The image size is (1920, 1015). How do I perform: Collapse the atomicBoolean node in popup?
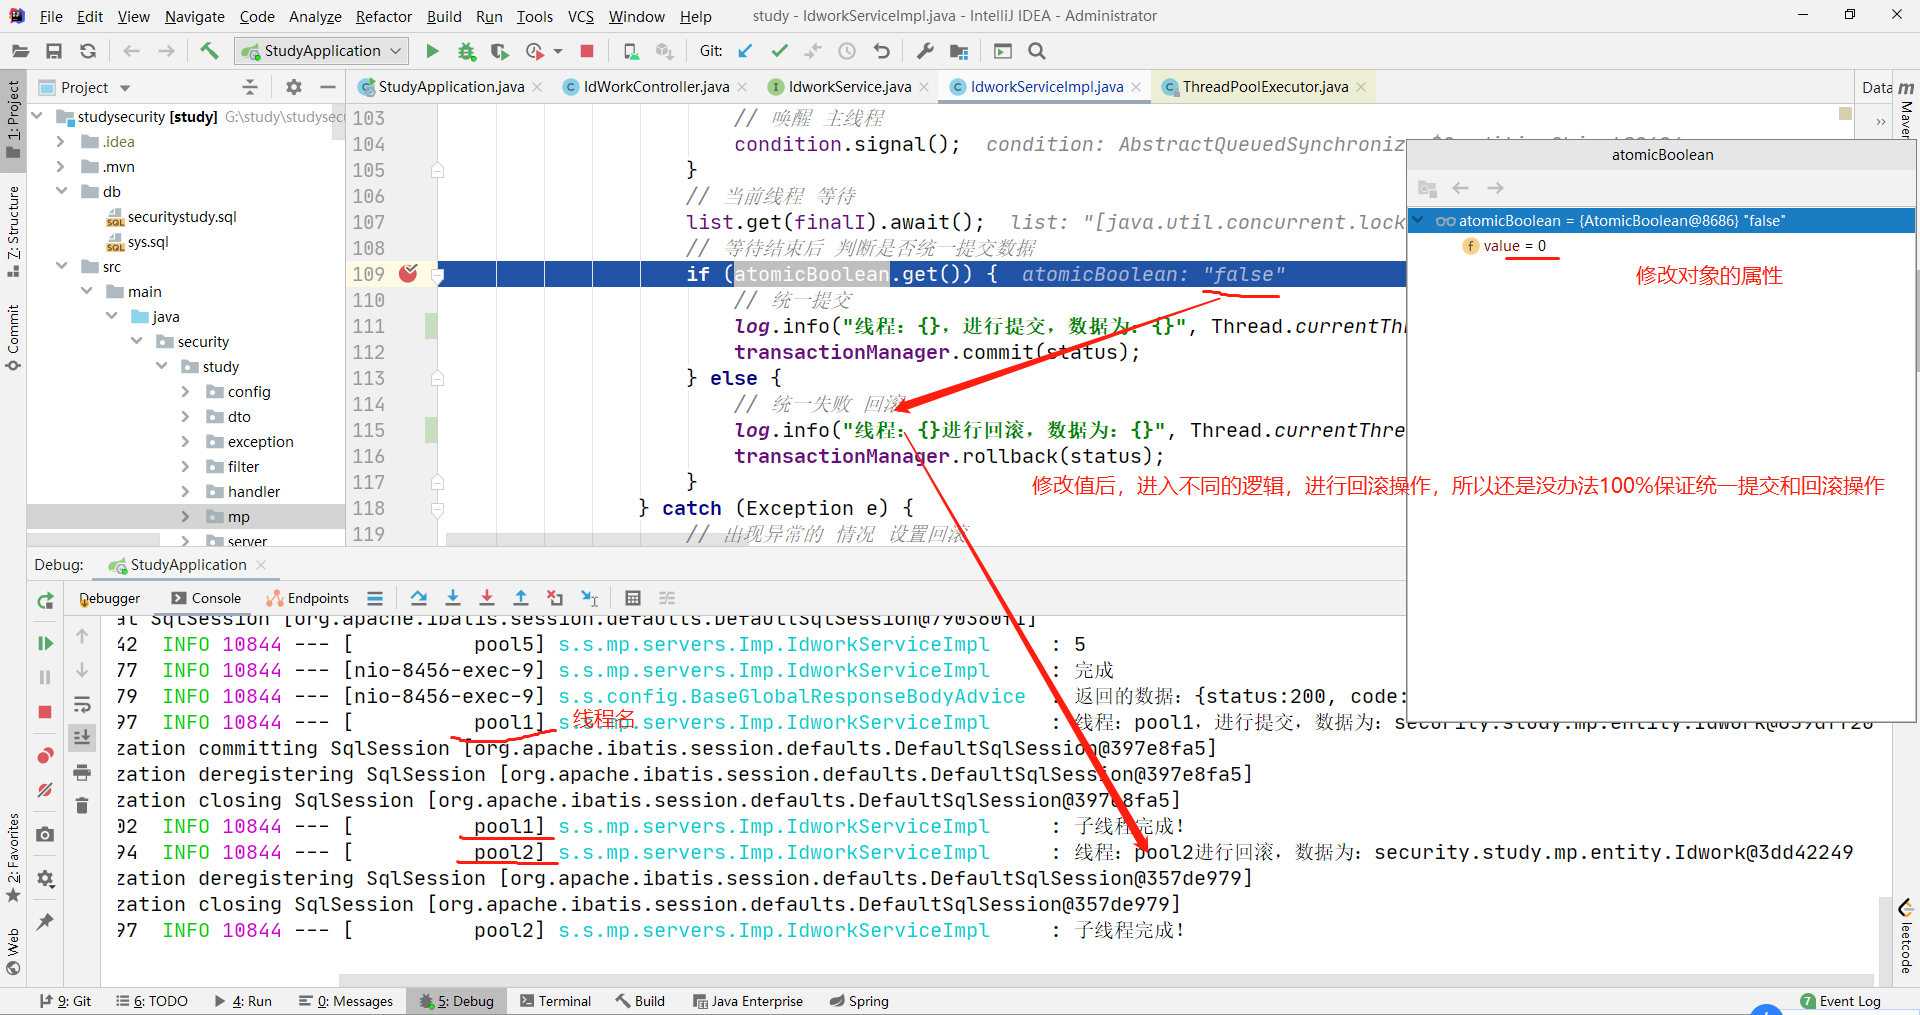pyautogui.click(x=1417, y=221)
